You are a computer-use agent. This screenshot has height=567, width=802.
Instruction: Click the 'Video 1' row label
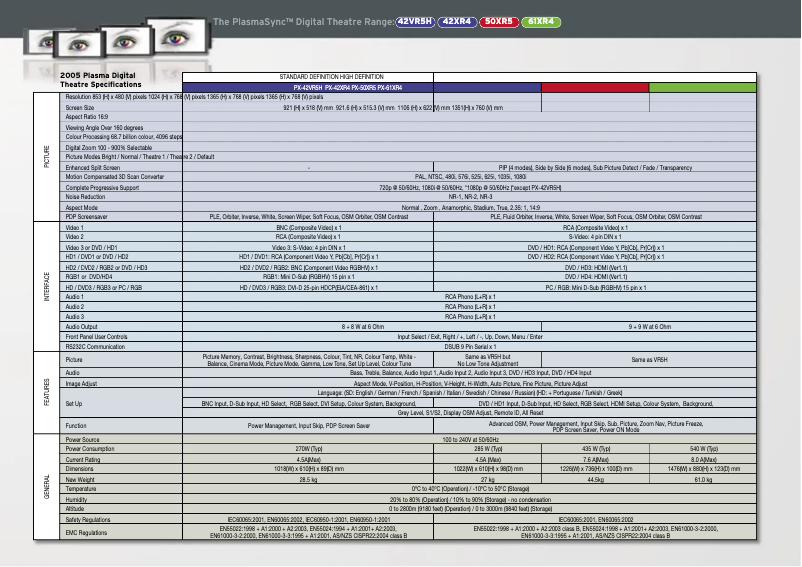pyautogui.click(x=74, y=228)
